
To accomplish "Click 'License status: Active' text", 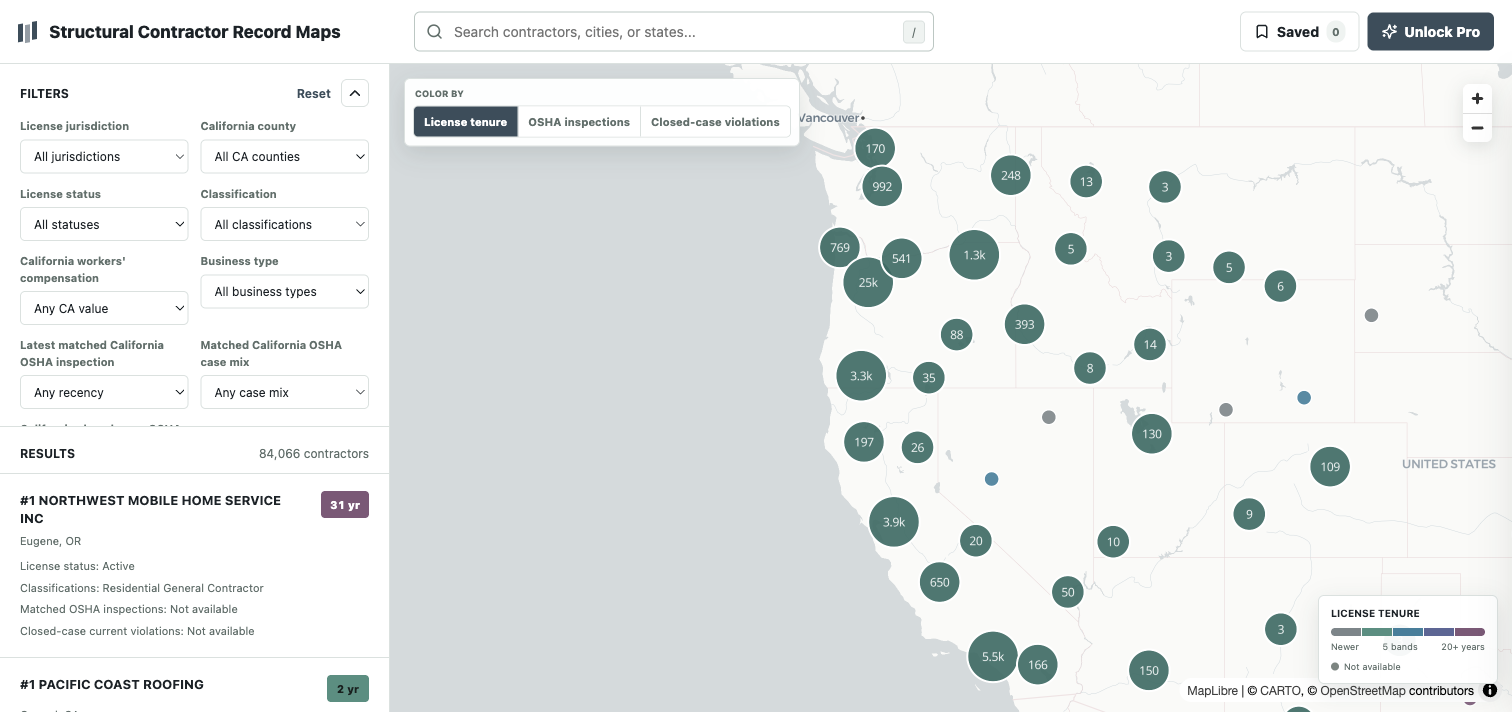I will point(77,566).
